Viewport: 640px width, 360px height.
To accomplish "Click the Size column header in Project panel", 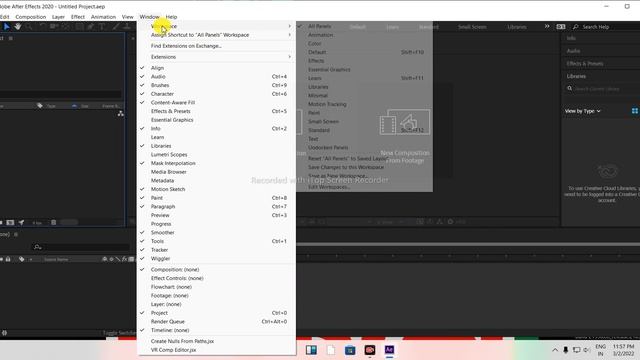I will pos(85,106).
